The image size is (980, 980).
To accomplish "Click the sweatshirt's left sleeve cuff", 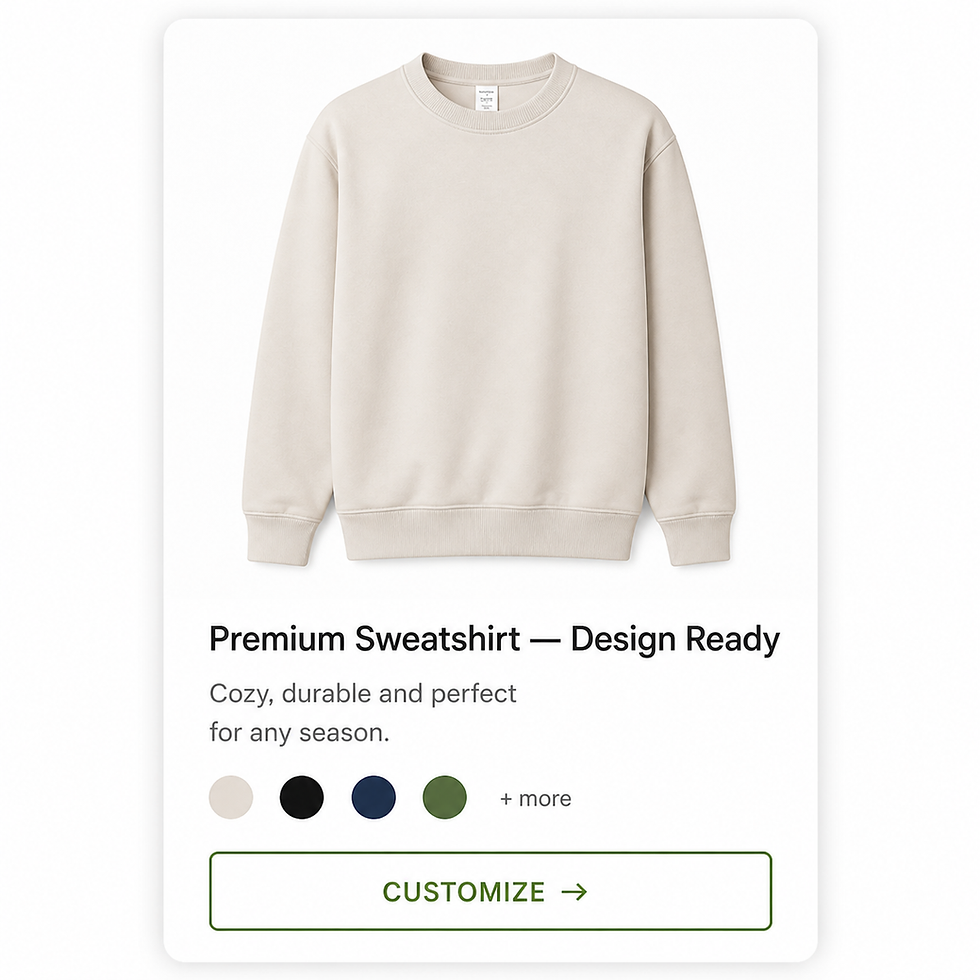I will 281,540.
